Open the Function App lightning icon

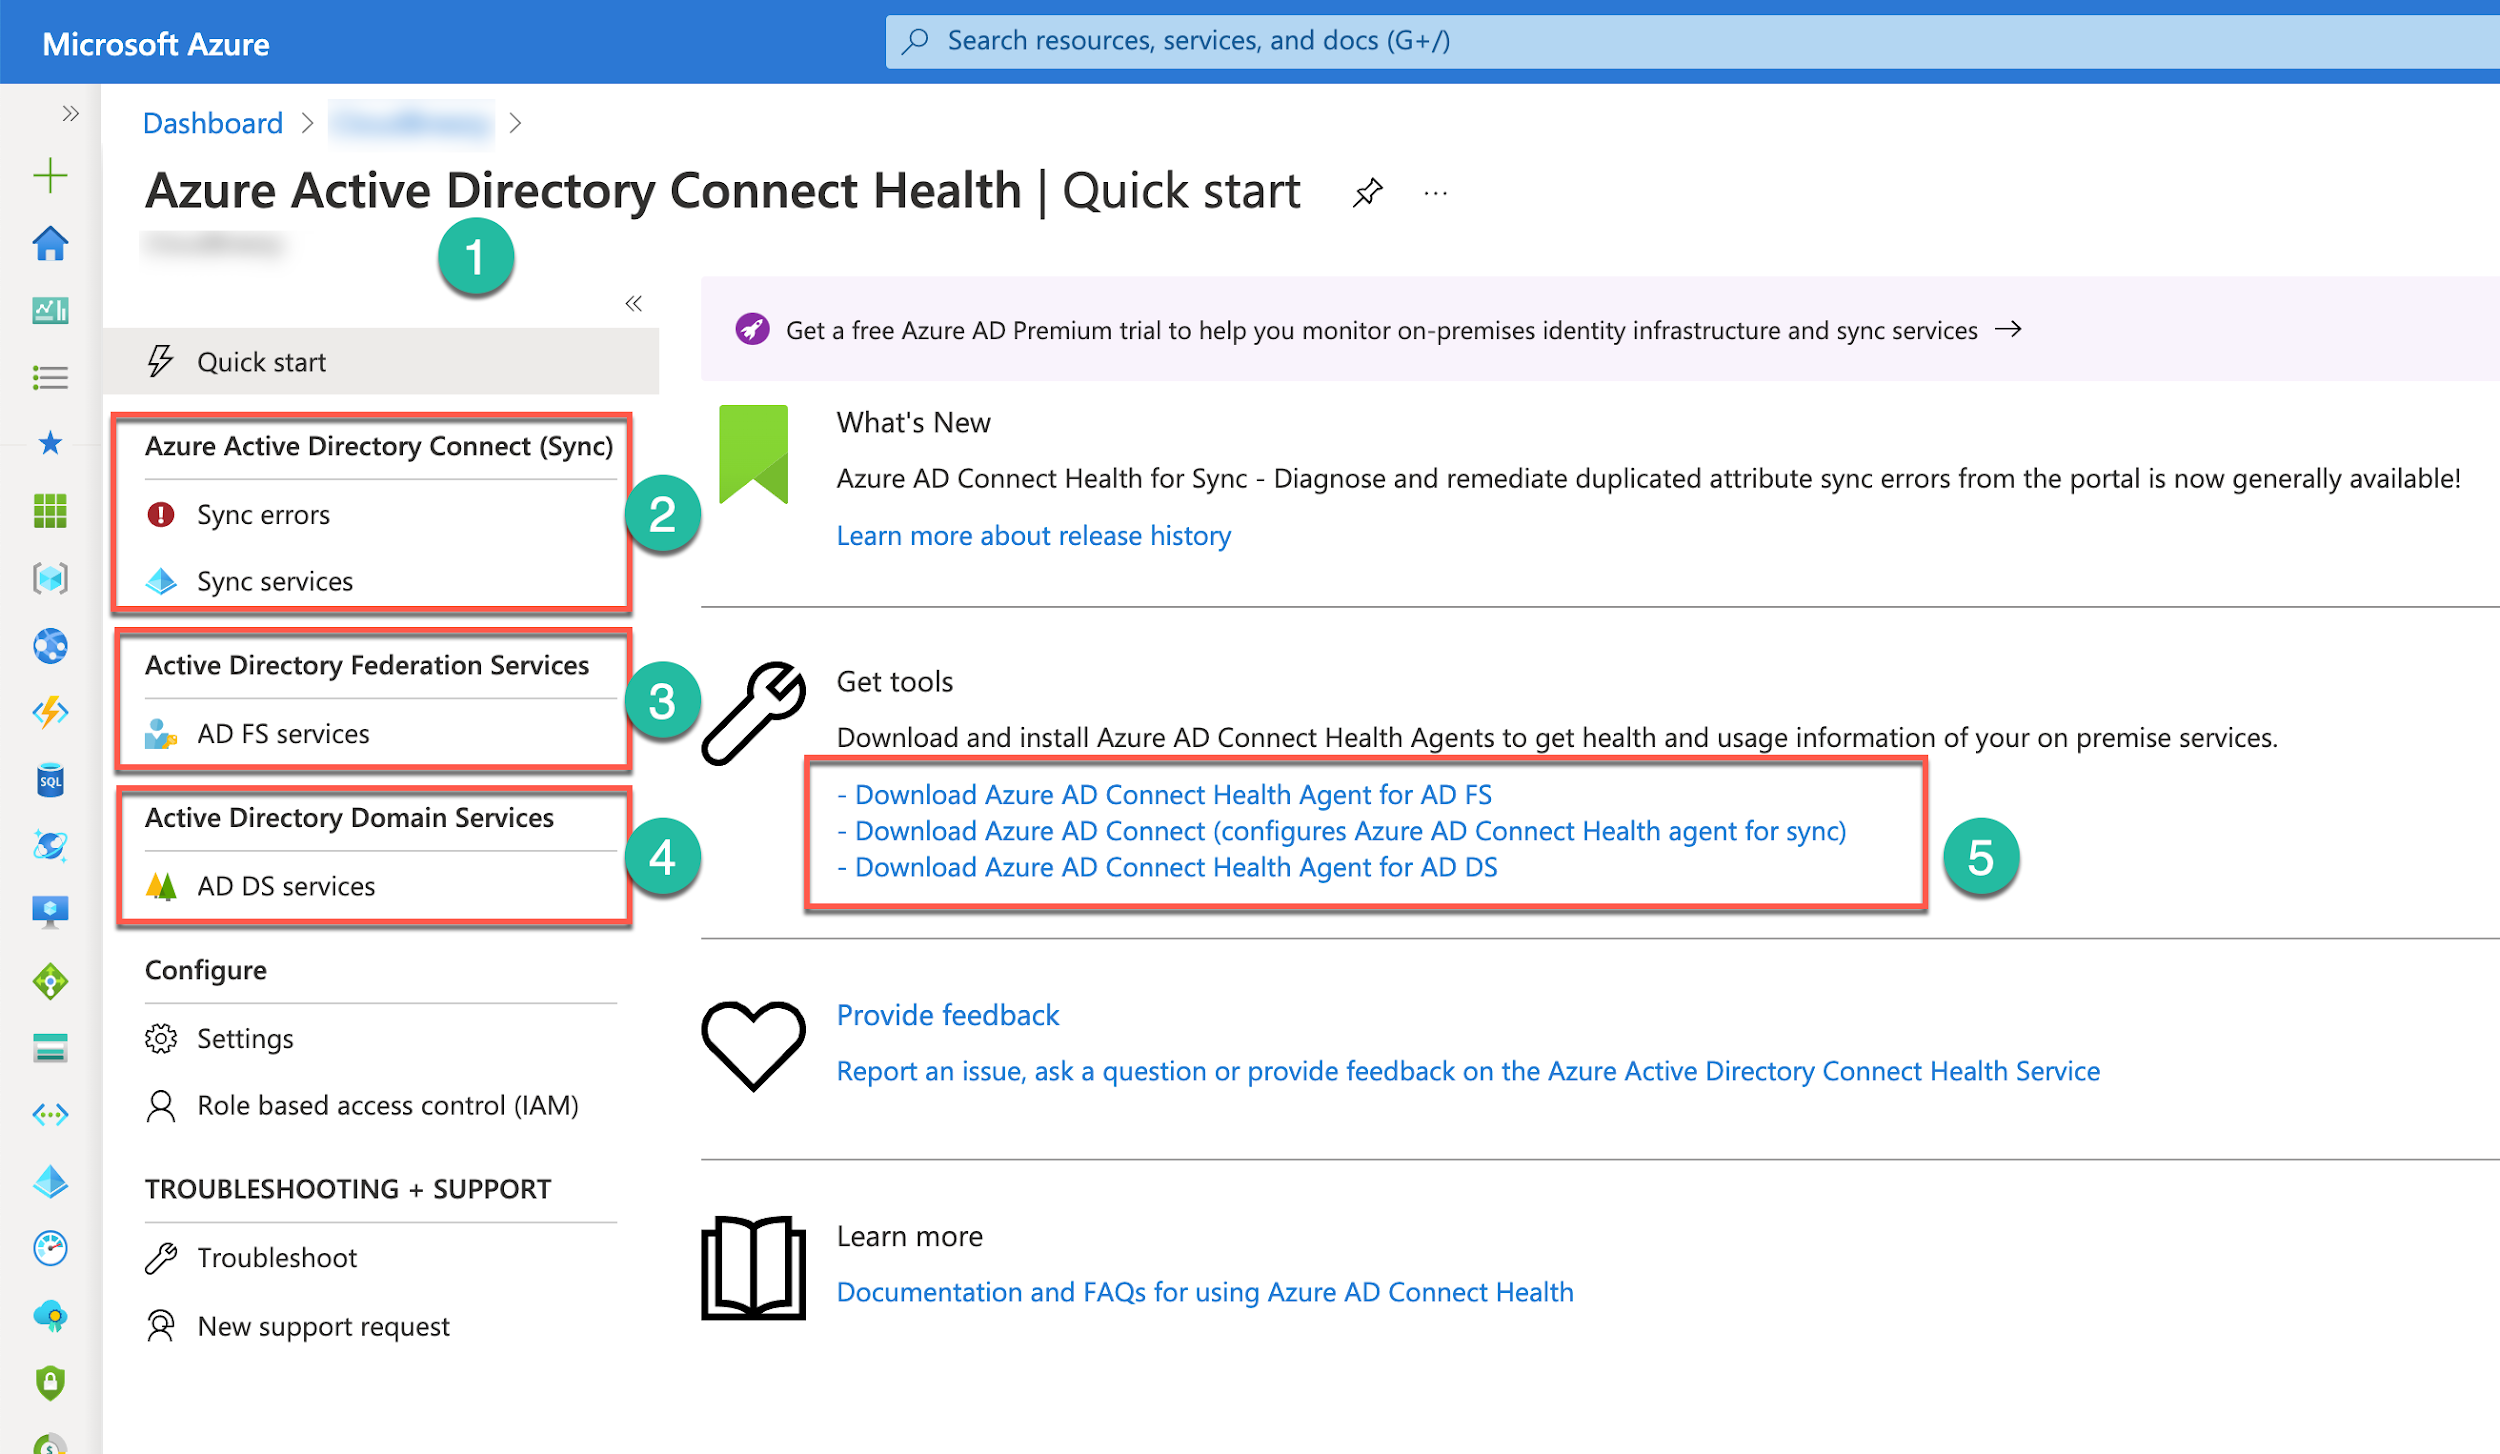tap(50, 712)
